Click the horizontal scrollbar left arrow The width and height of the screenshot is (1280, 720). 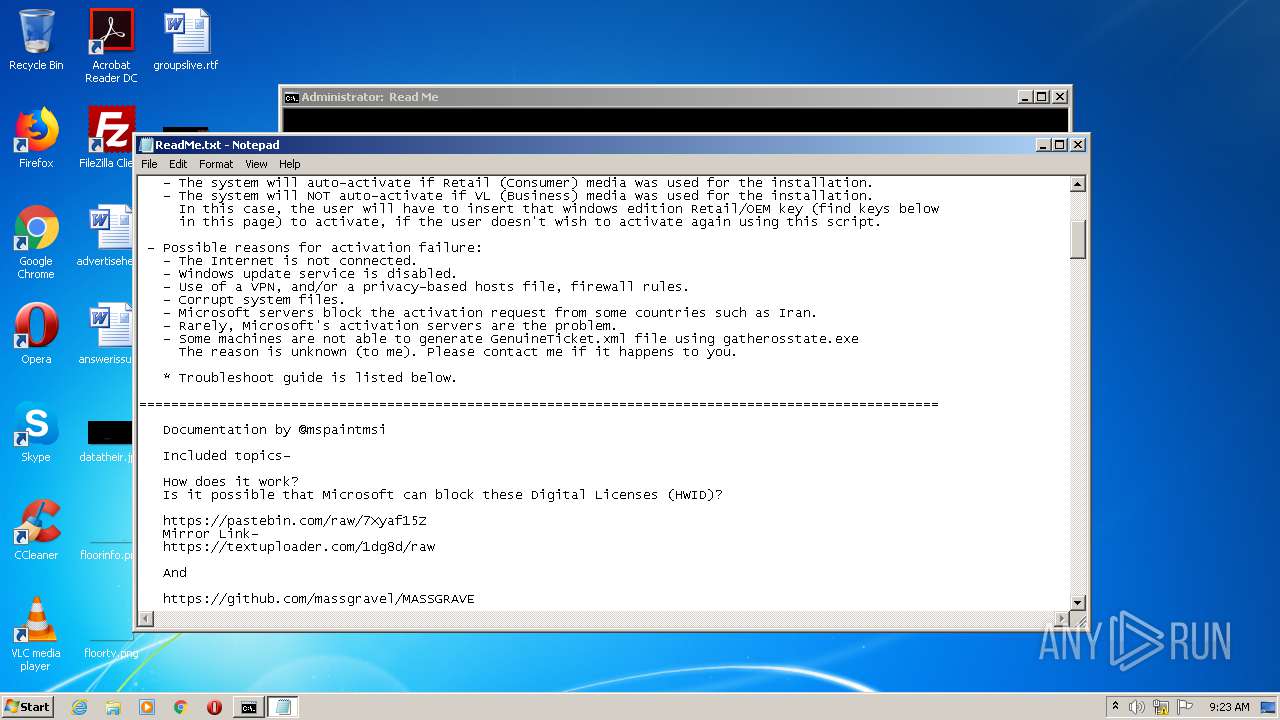pos(146,619)
